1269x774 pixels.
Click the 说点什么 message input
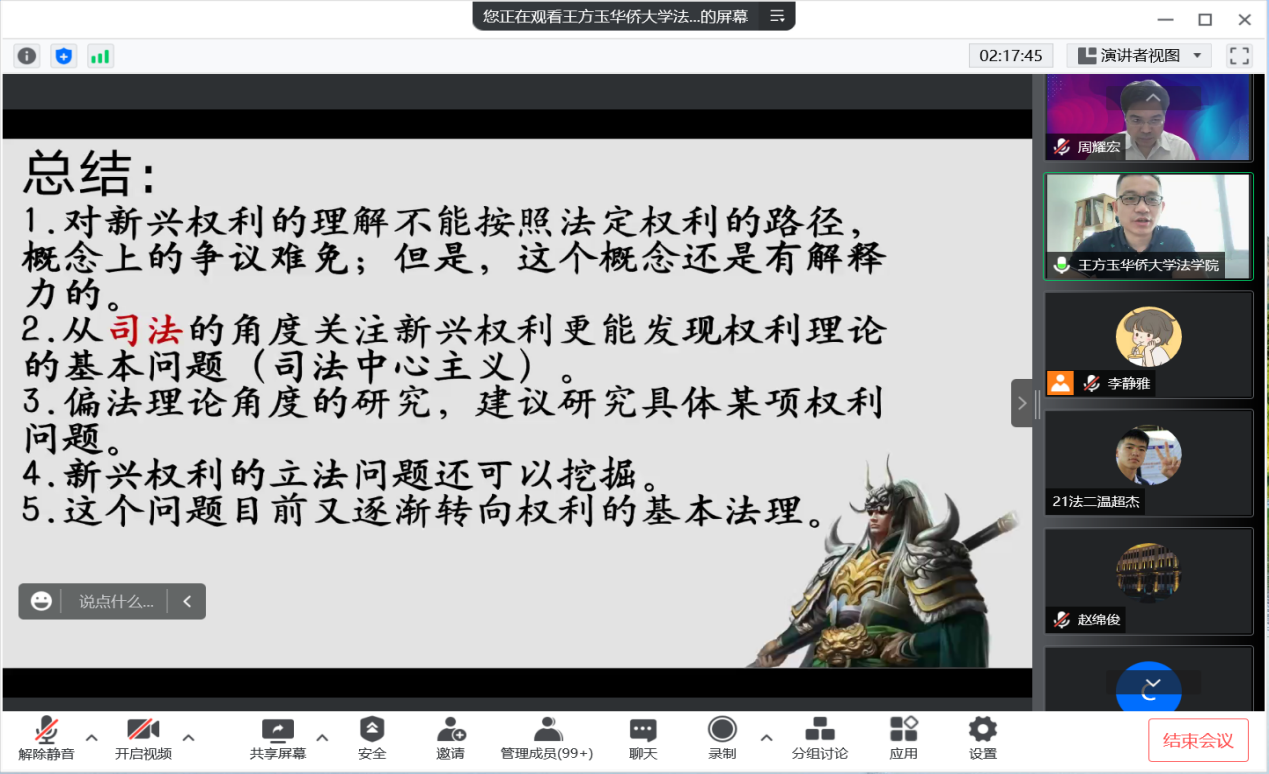116,601
